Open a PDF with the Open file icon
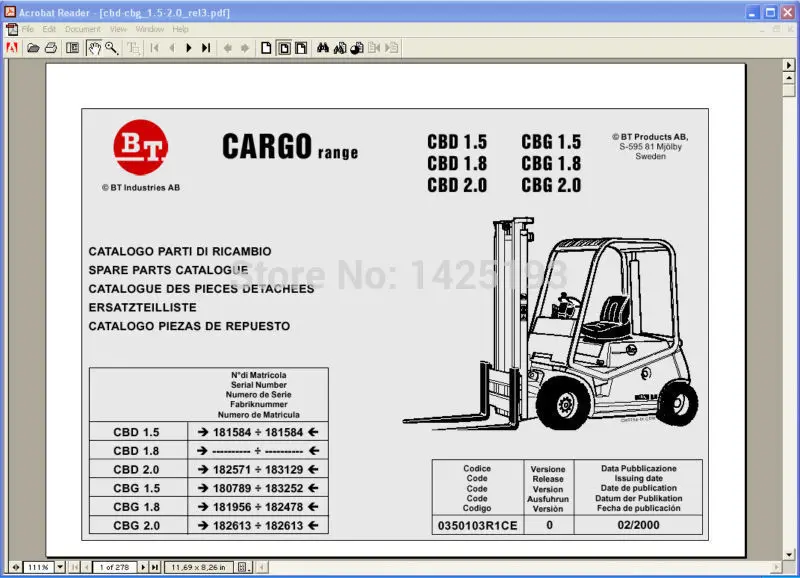 [x=31, y=48]
